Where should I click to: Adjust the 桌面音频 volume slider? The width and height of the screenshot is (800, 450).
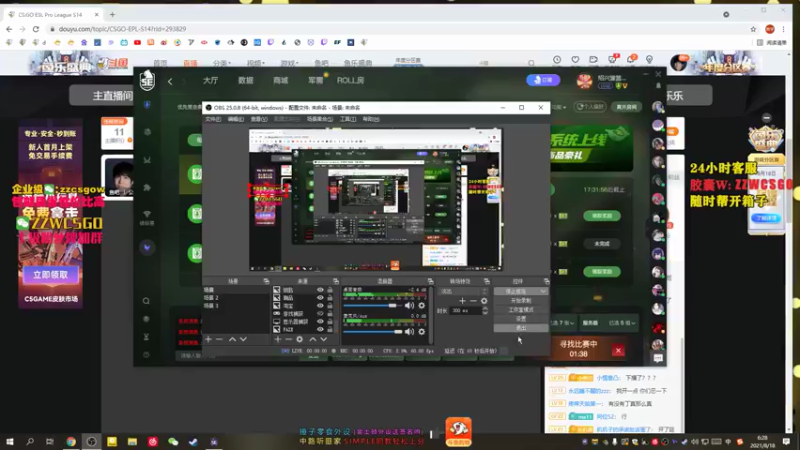coord(373,306)
